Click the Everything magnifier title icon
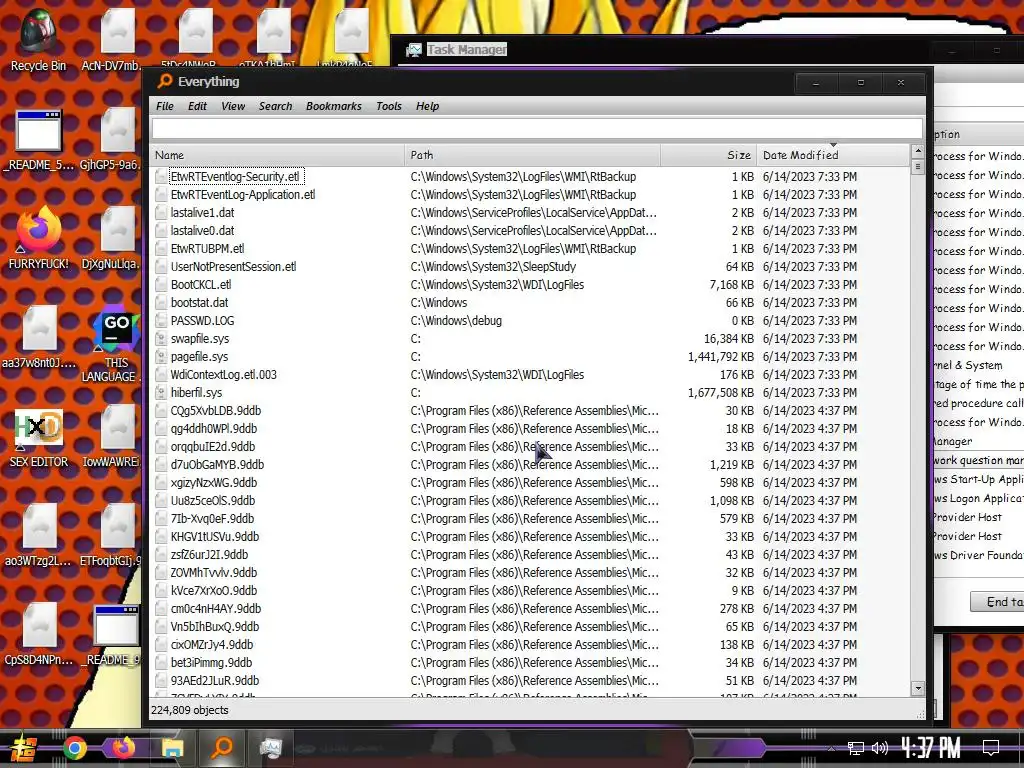Viewport: 1024px width, 768px height. (x=165, y=81)
